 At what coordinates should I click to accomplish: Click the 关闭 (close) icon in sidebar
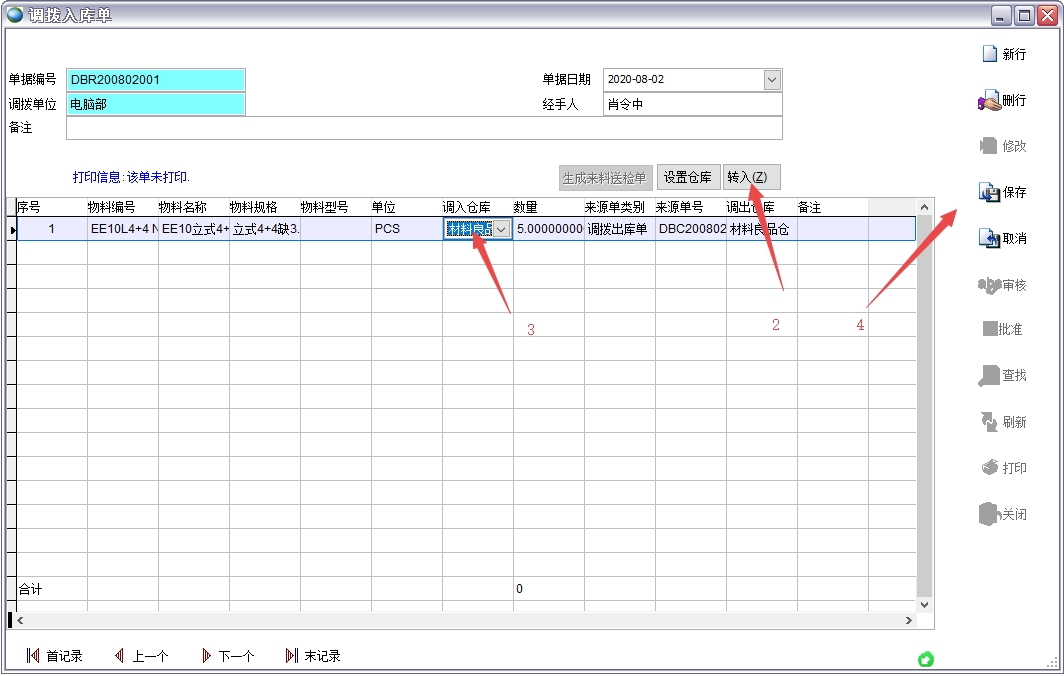988,514
